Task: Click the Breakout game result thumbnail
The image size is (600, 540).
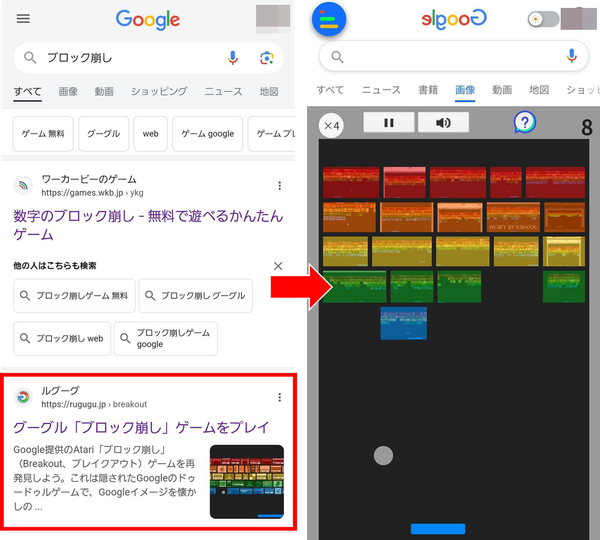Action: click(x=247, y=481)
